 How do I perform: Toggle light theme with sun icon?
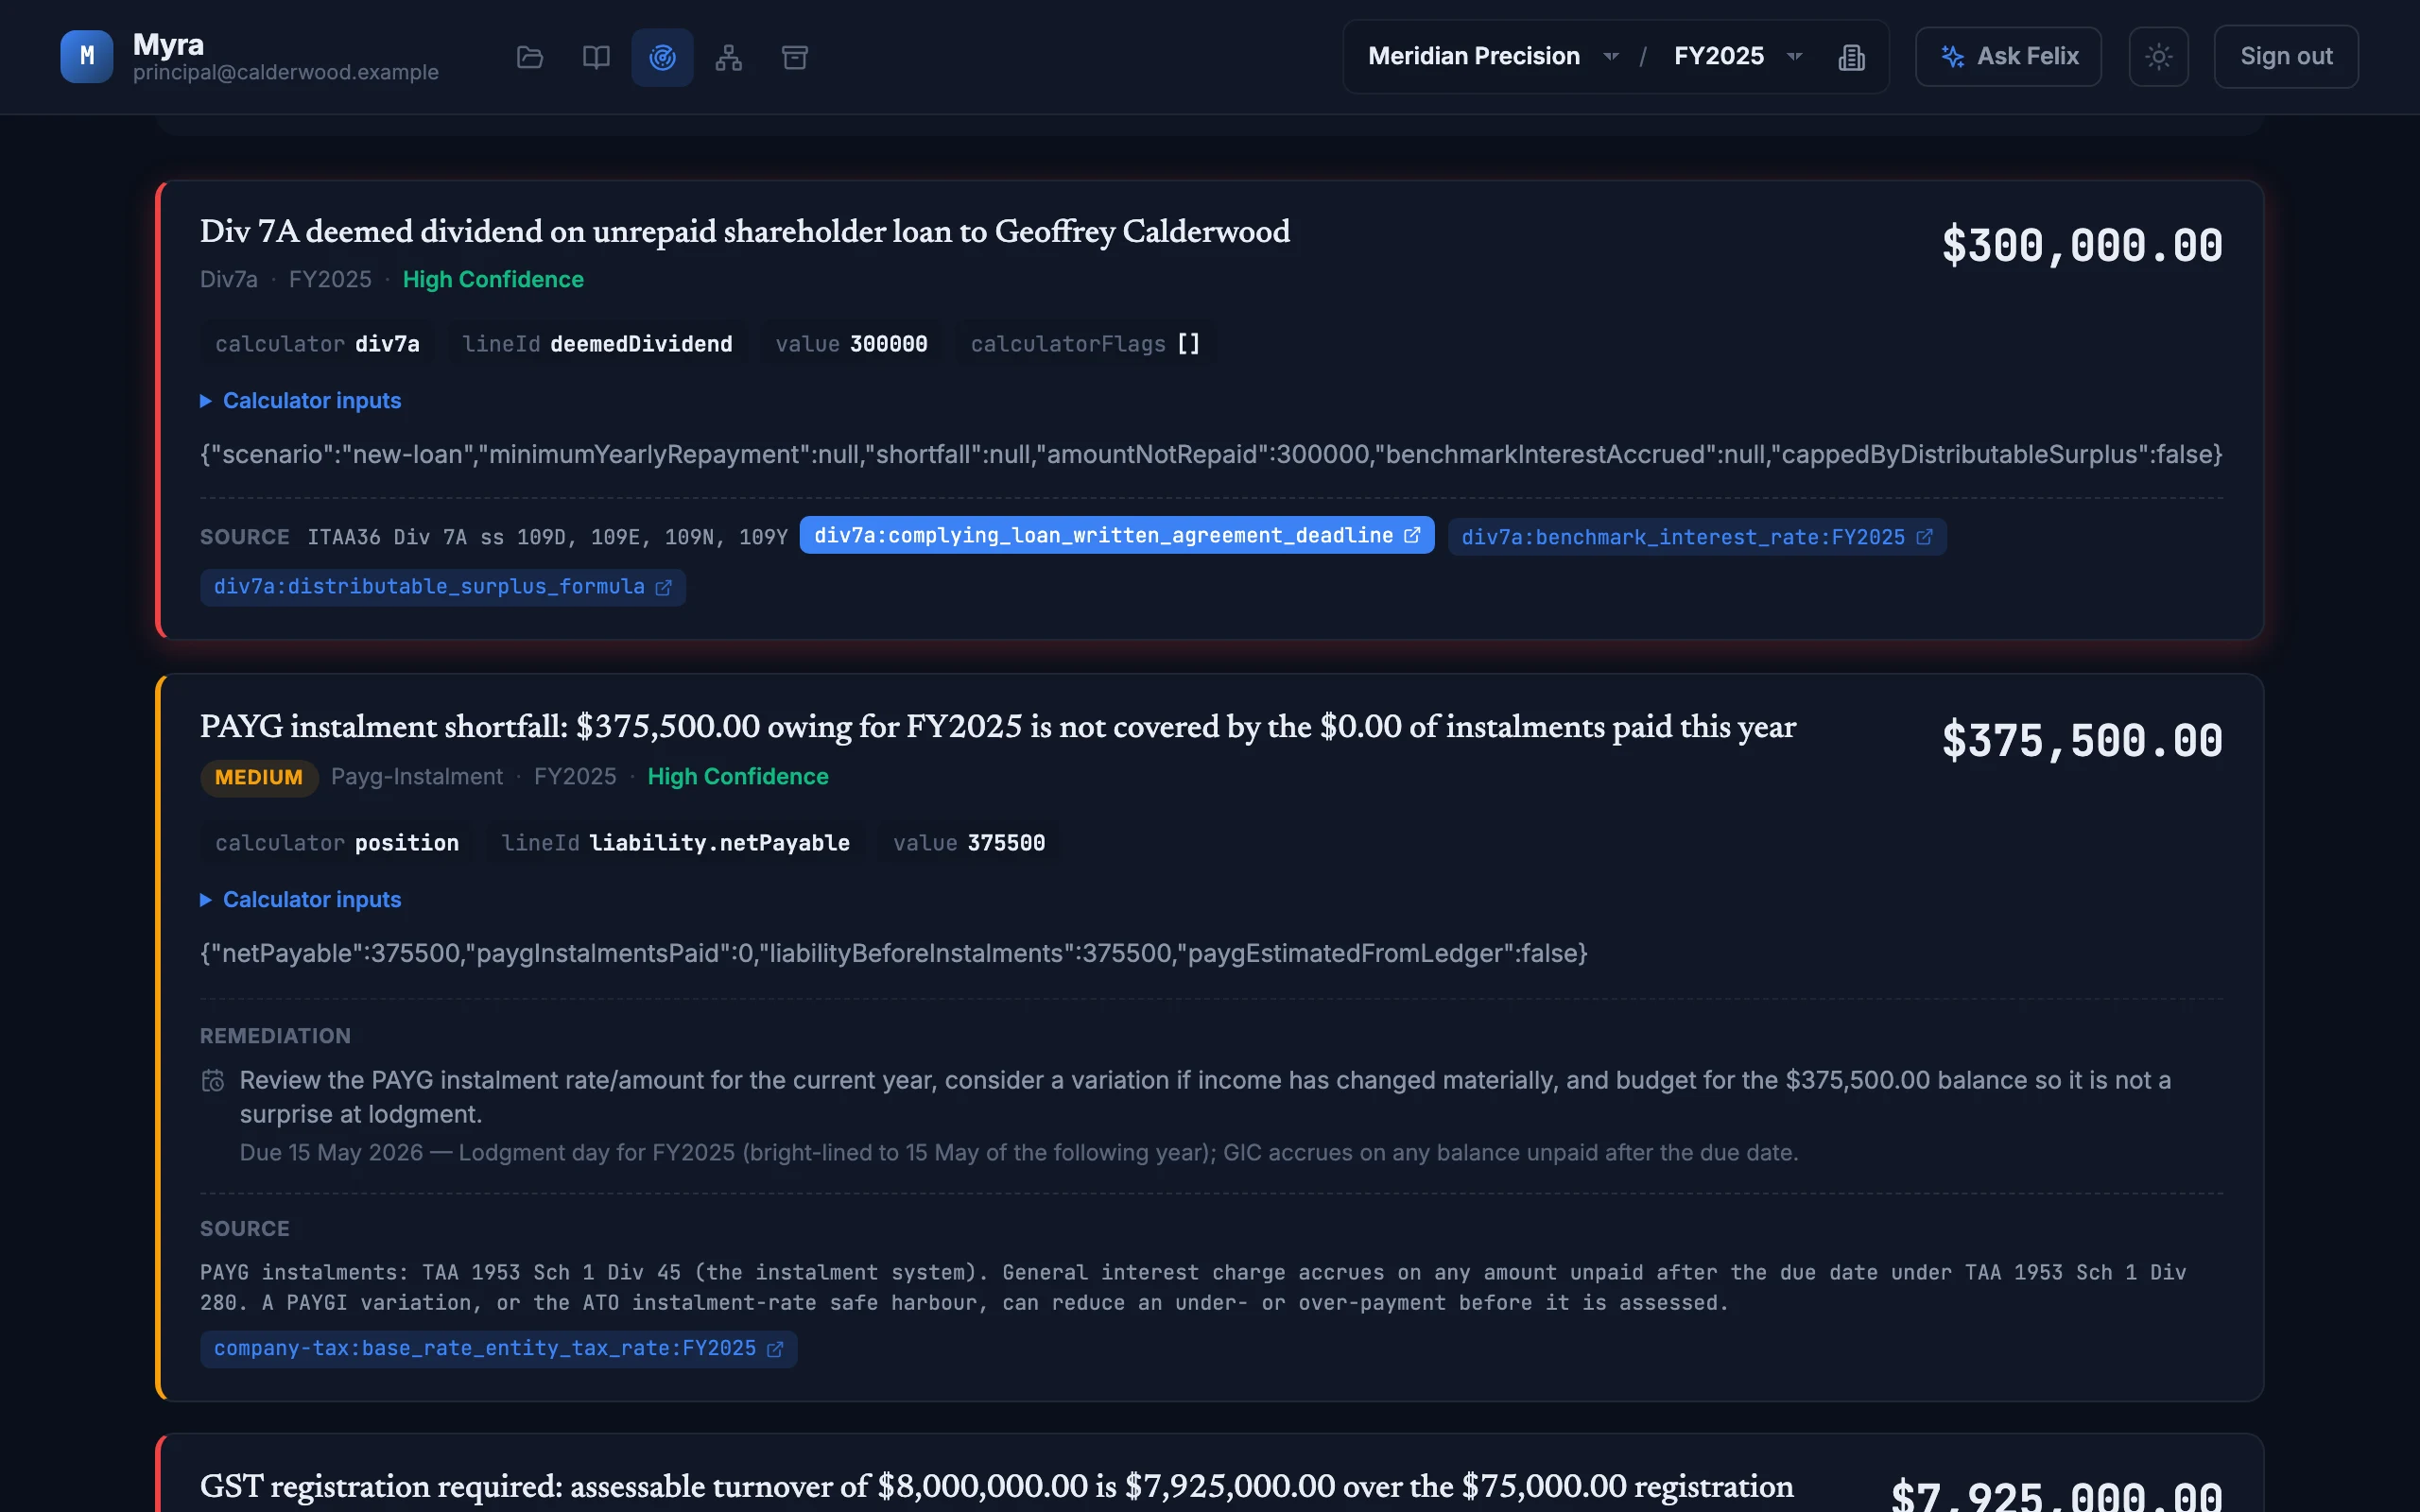2158,57
